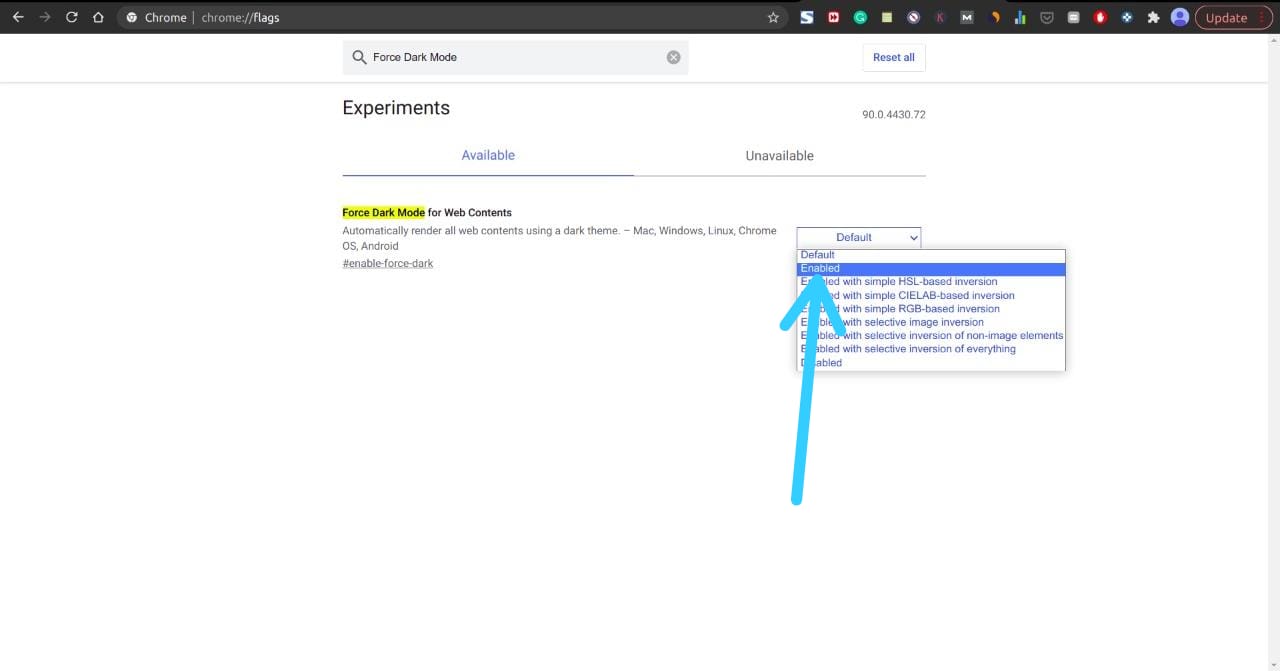Open the red fast-forward extension icon
The width and height of the screenshot is (1280, 671).
click(834, 17)
